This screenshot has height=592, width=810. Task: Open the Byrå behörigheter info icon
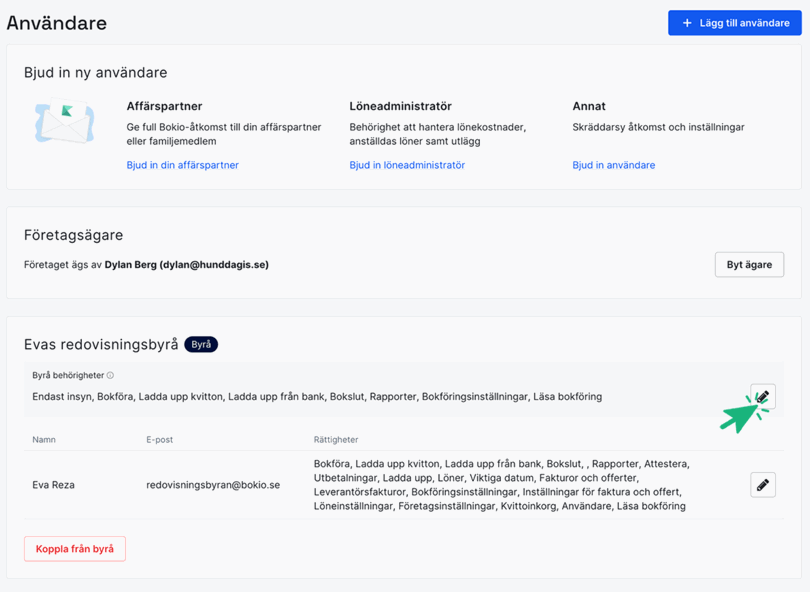point(110,376)
